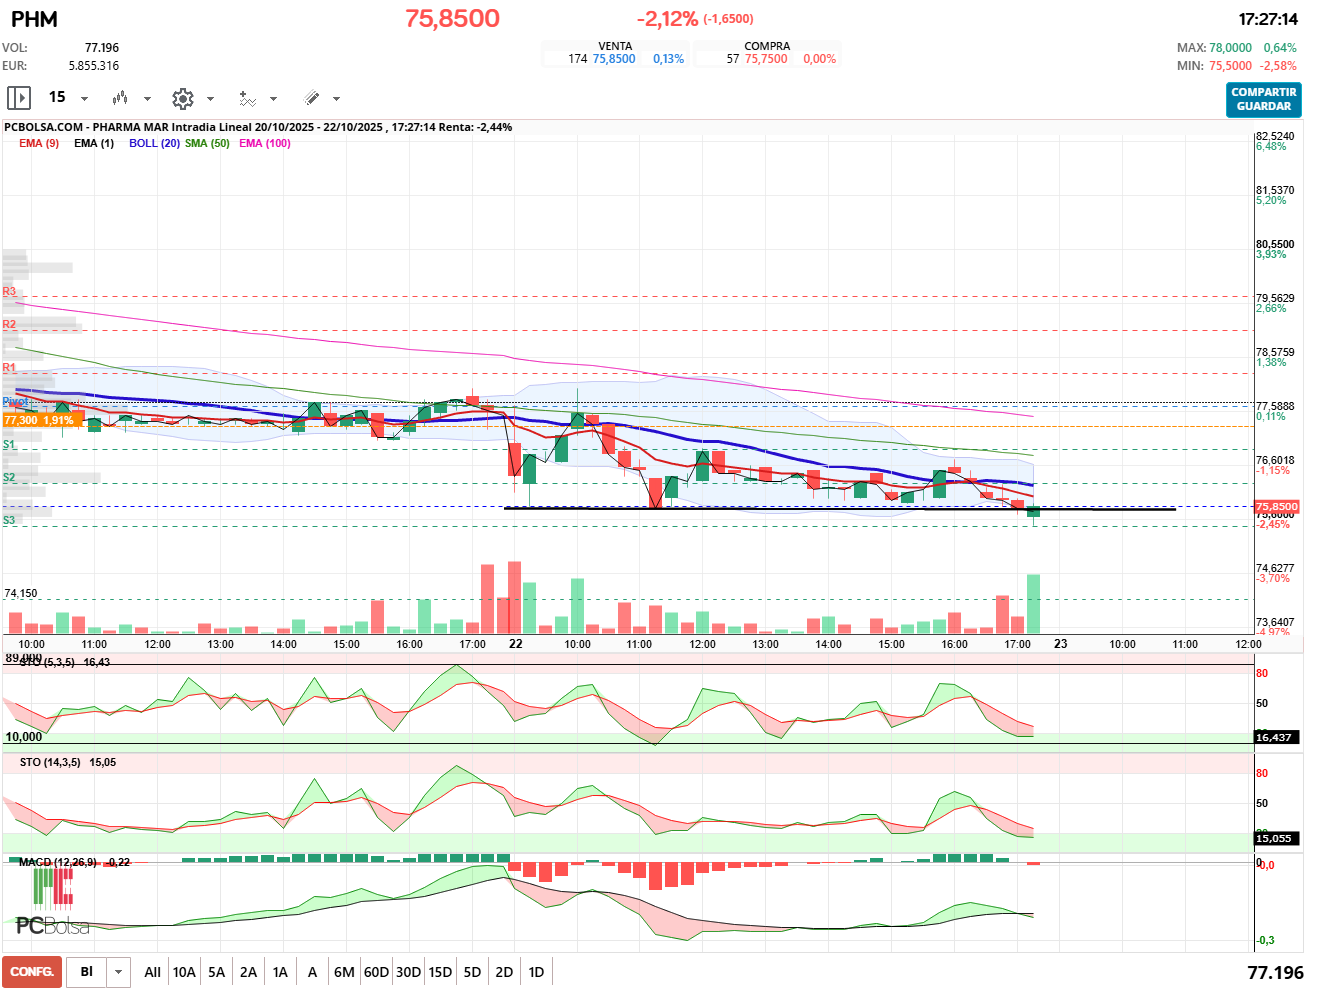Click the add indicator line icon
Screen dimensions: 1317x993
[247, 98]
